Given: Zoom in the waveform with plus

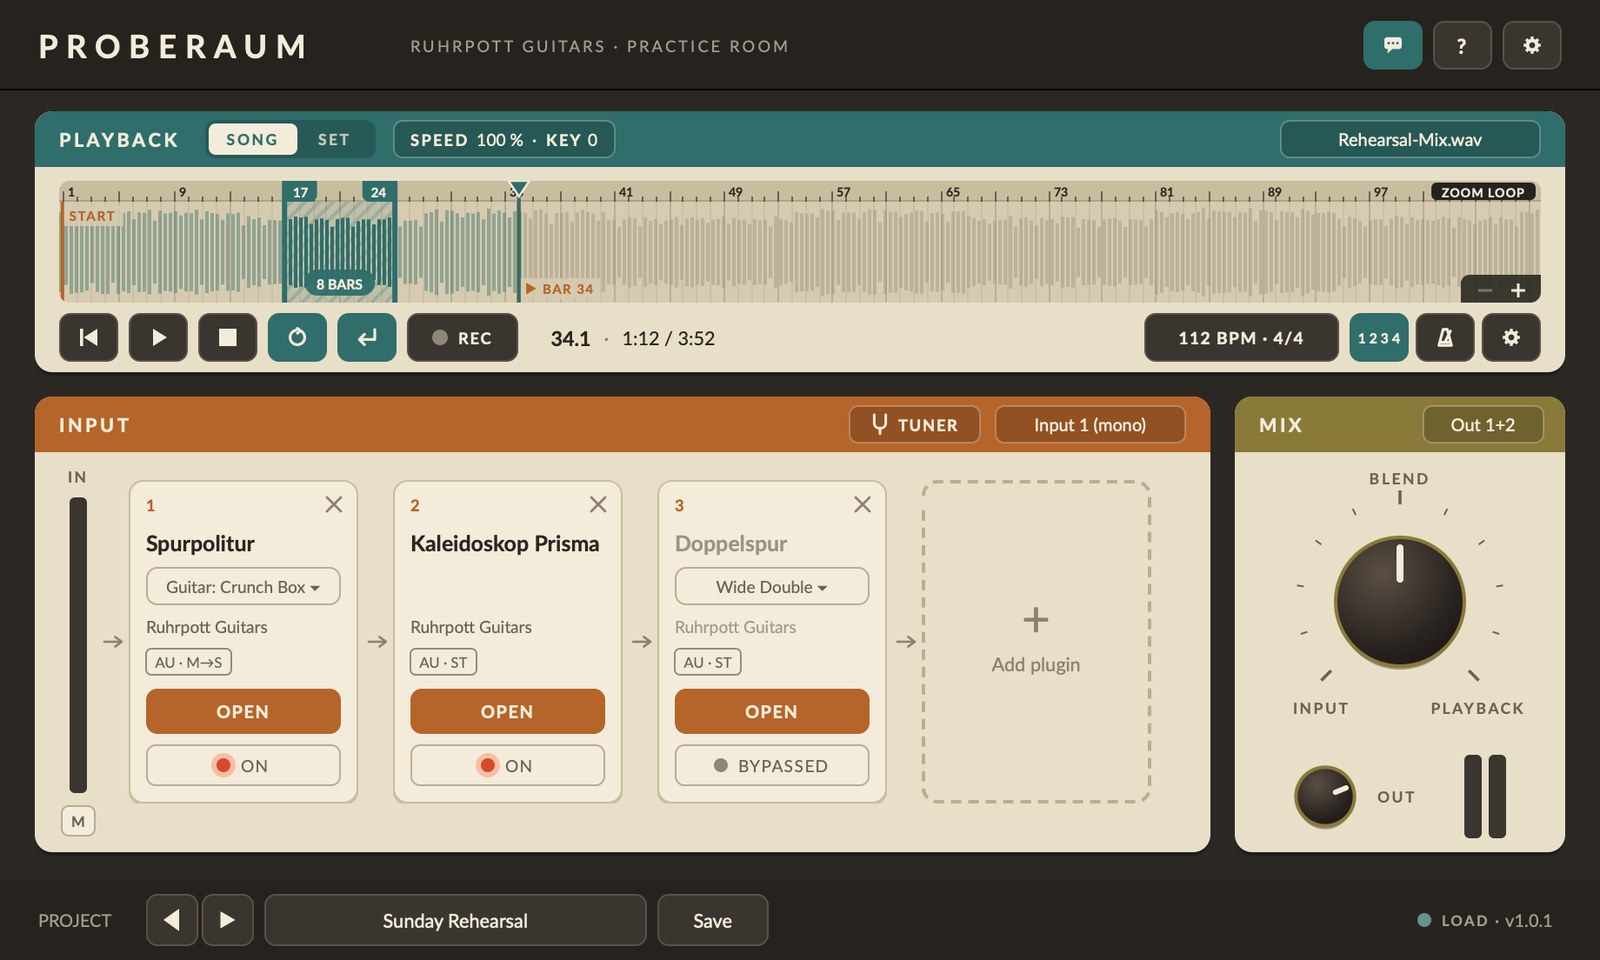Looking at the screenshot, I should click(1518, 290).
